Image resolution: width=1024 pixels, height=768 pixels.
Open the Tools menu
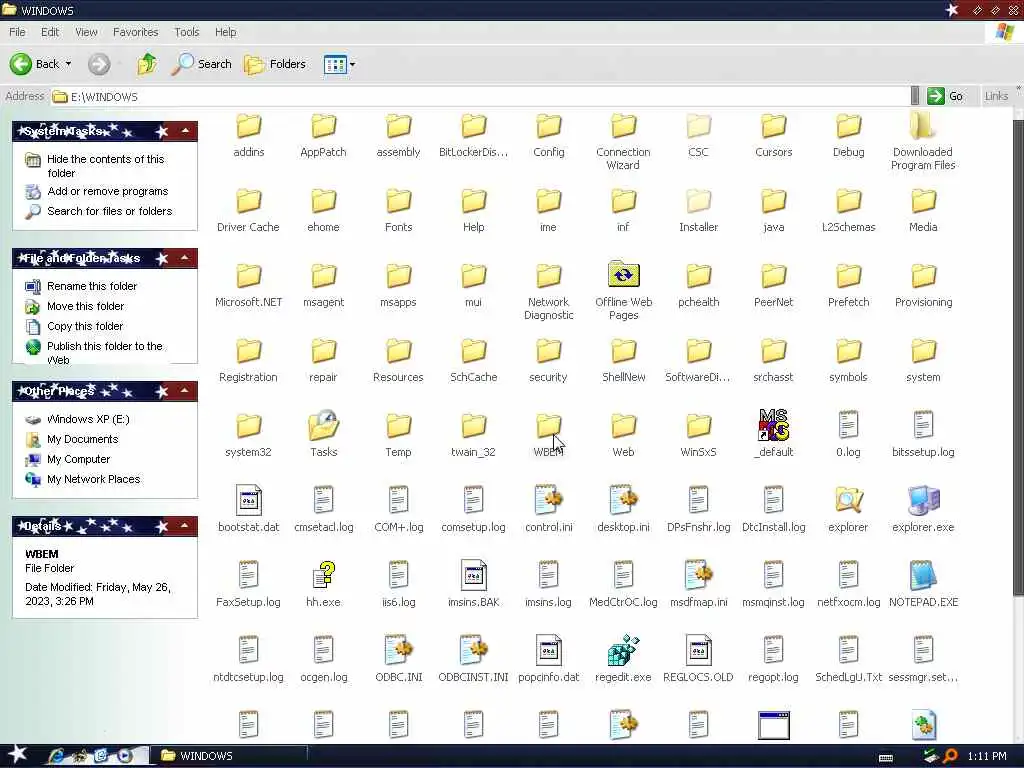(186, 32)
